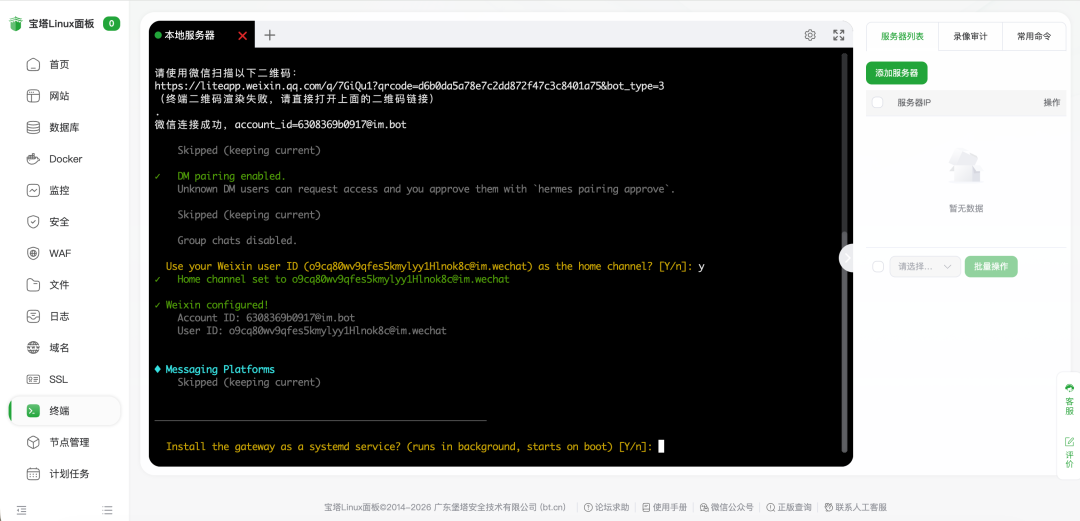Open the WAF firewall icon
This screenshot has width=1080, height=521.
point(34,254)
